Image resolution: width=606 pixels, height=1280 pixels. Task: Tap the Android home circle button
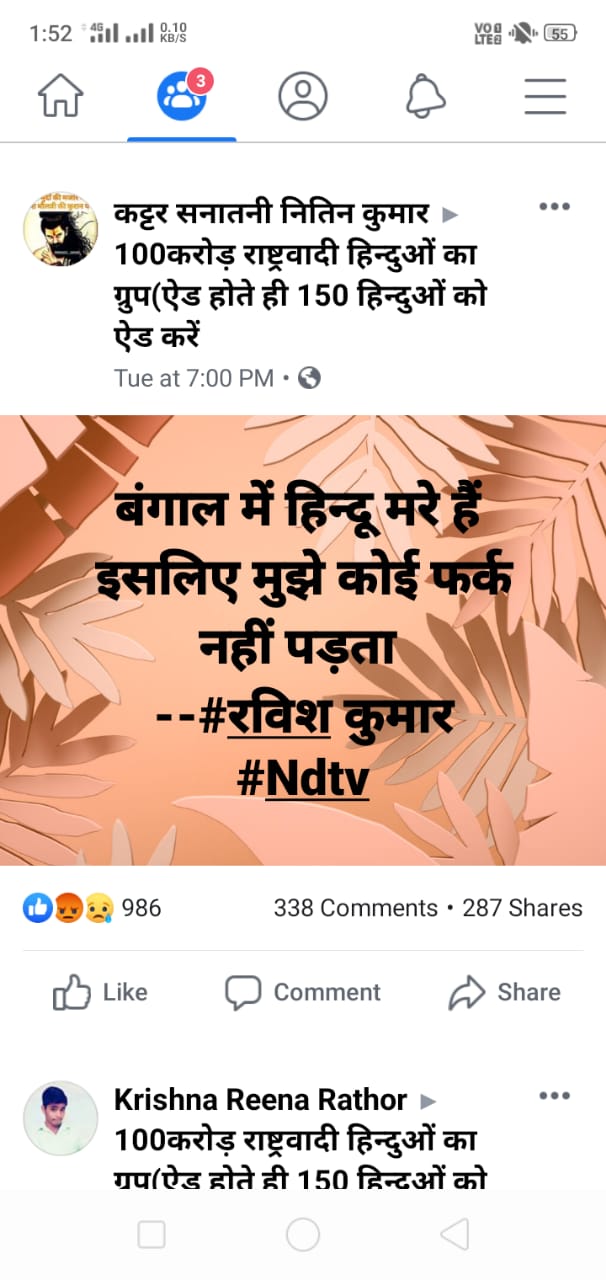click(x=303, y=1235)
